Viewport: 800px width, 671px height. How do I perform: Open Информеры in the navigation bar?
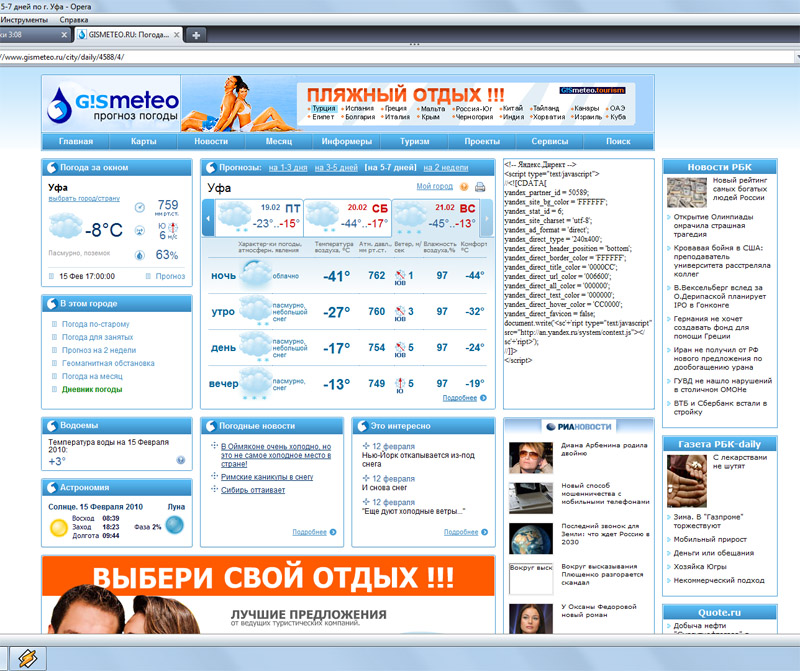(x=347, y=141)
